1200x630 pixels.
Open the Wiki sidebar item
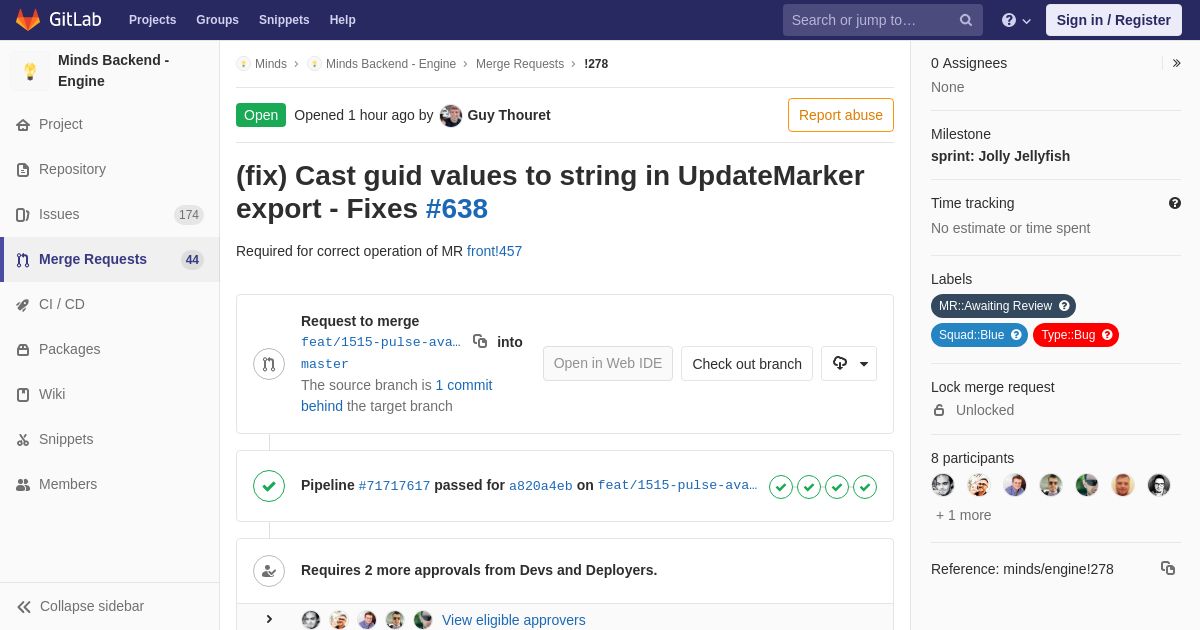point(110,394)
